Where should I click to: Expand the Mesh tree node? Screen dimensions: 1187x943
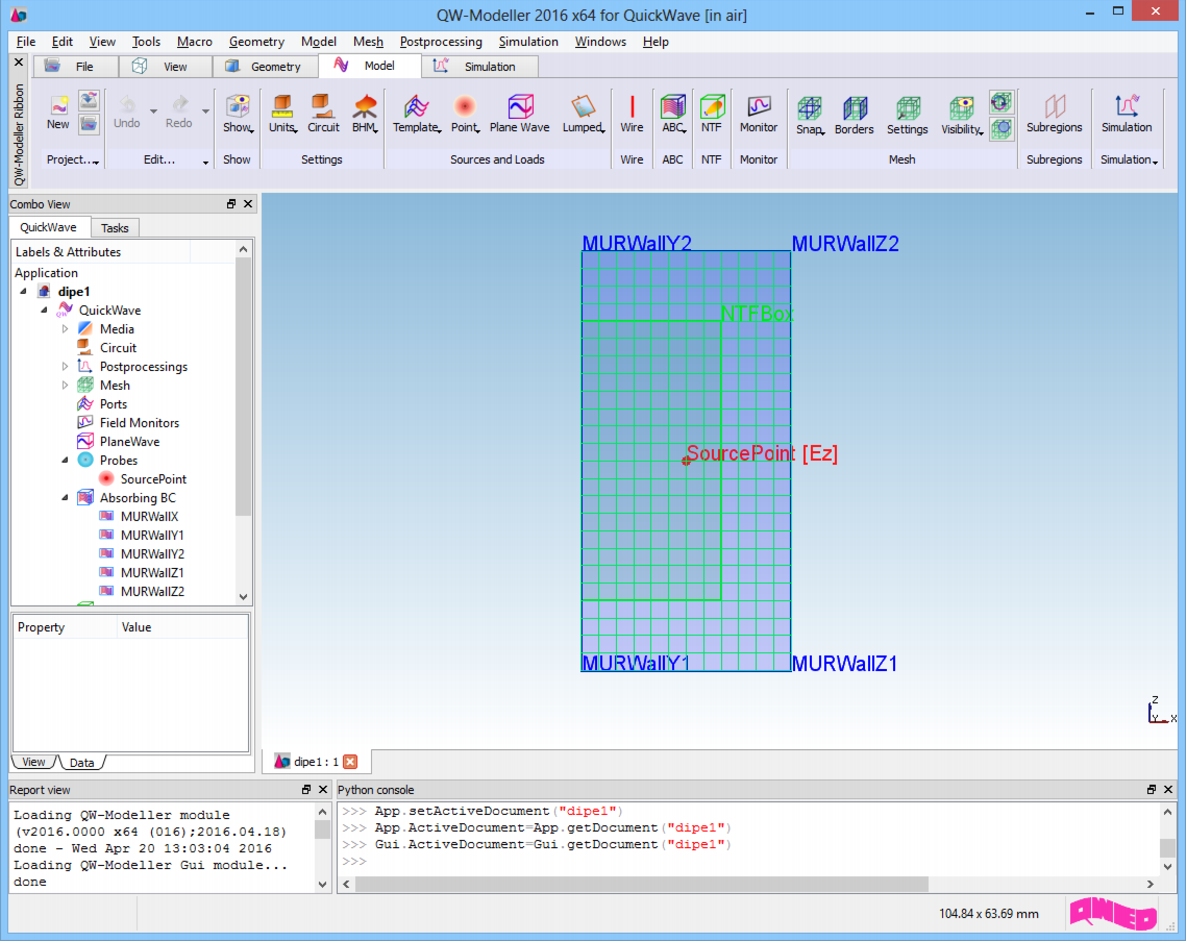[65, 385]
